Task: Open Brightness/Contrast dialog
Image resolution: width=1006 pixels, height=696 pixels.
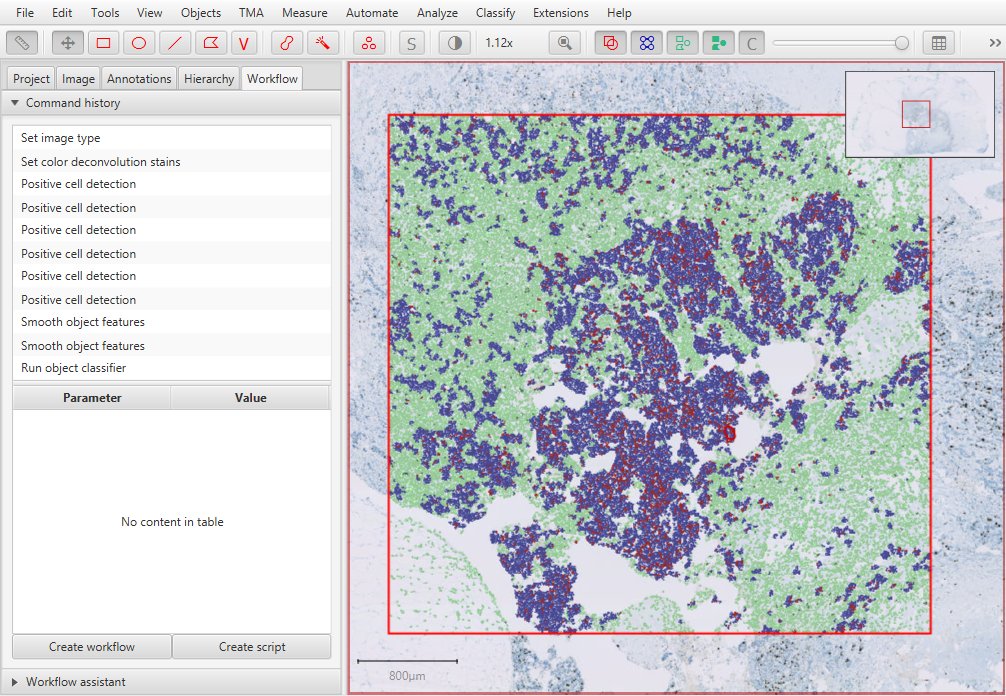Action: [x=455, y=43]
